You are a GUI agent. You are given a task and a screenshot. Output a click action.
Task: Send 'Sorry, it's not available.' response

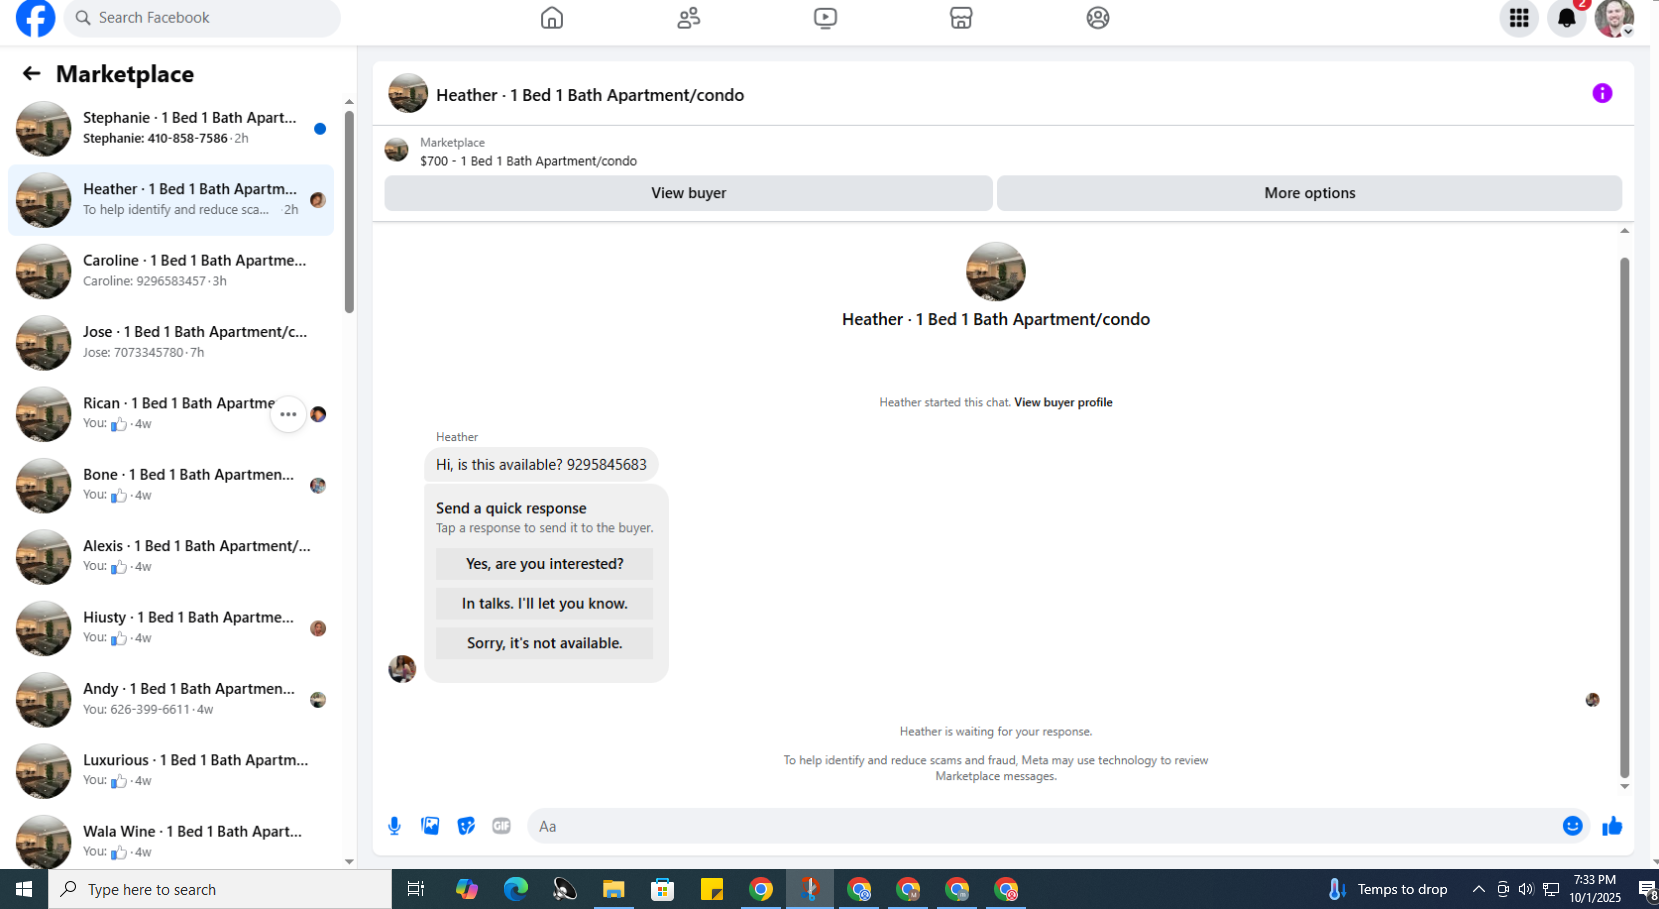point(544,643)
